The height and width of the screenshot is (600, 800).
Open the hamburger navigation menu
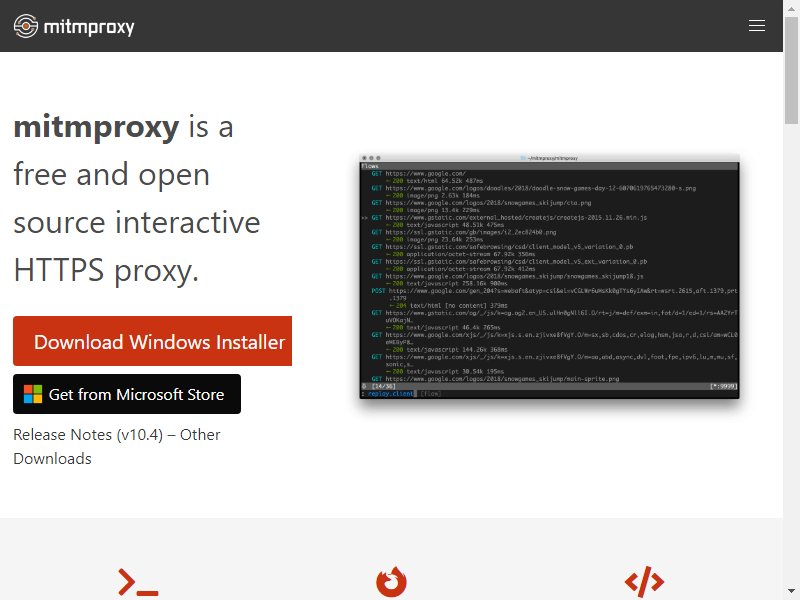tap(757, 26)
